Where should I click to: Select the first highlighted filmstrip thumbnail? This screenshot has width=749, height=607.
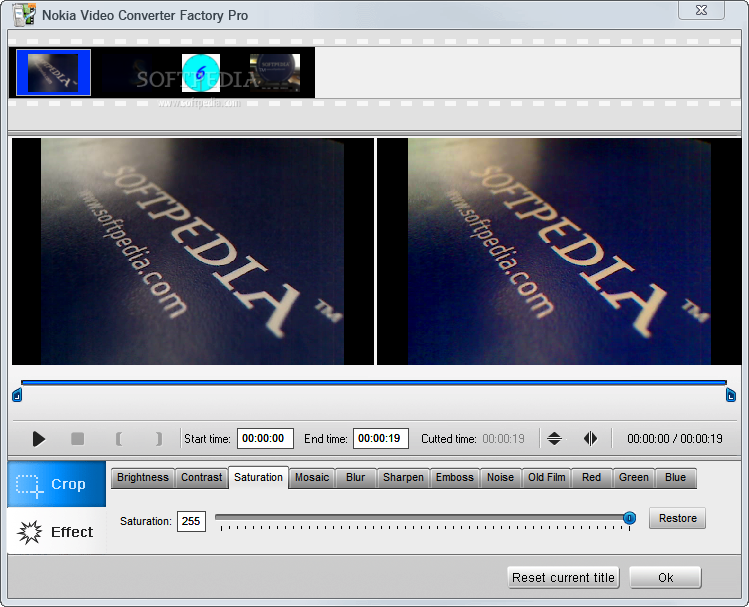pyautogui.click(x=53, y=73)
